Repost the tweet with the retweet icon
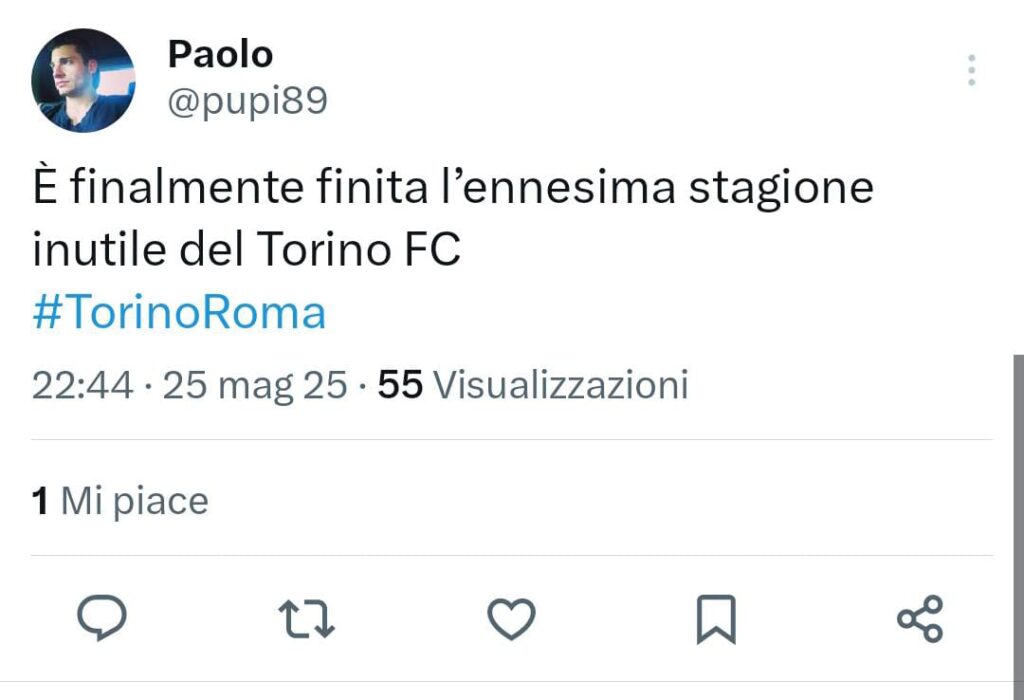 pyautogui.click(x=306, y=619)
